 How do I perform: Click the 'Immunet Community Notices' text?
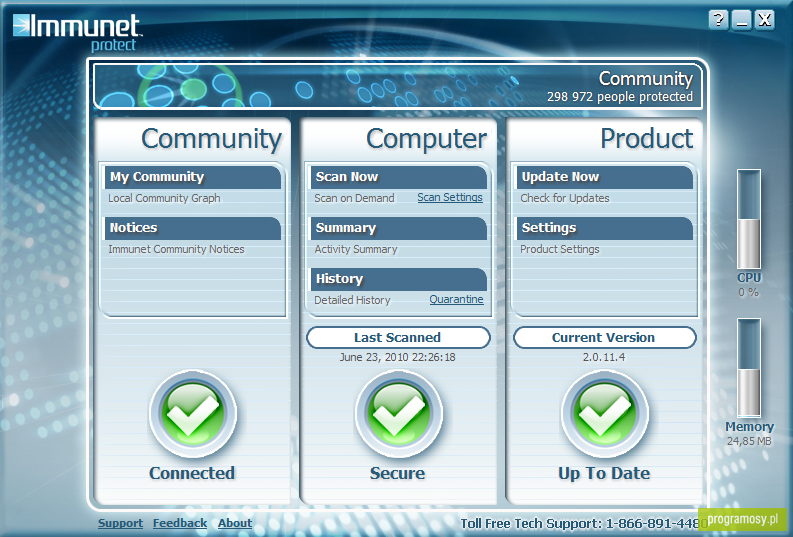coord(176,249)
